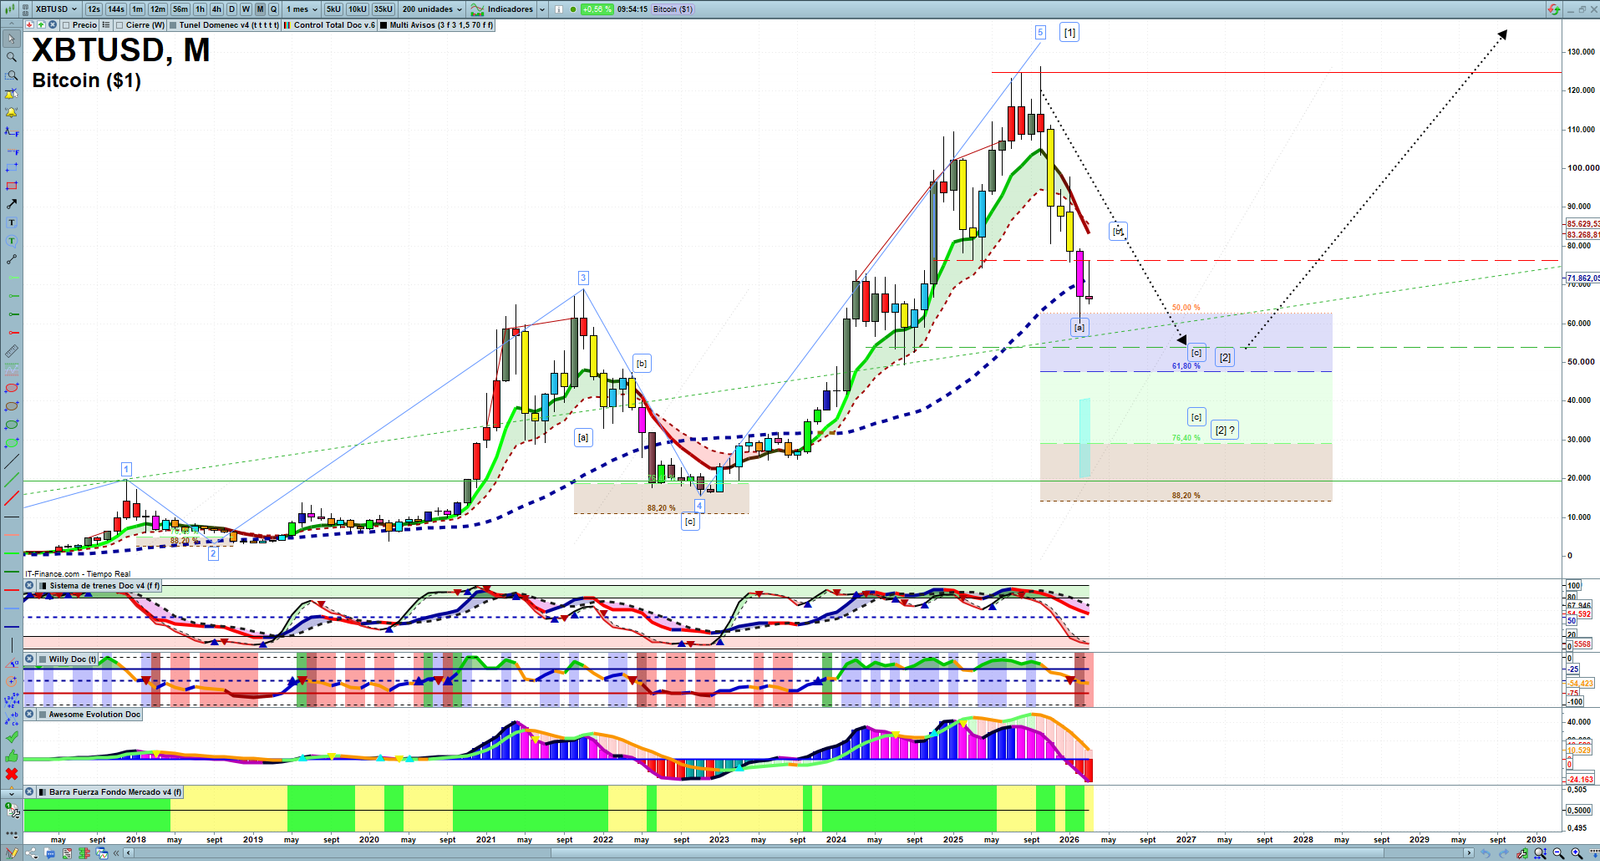
Task: Set history to 10kU units
Action: (357, 9)
